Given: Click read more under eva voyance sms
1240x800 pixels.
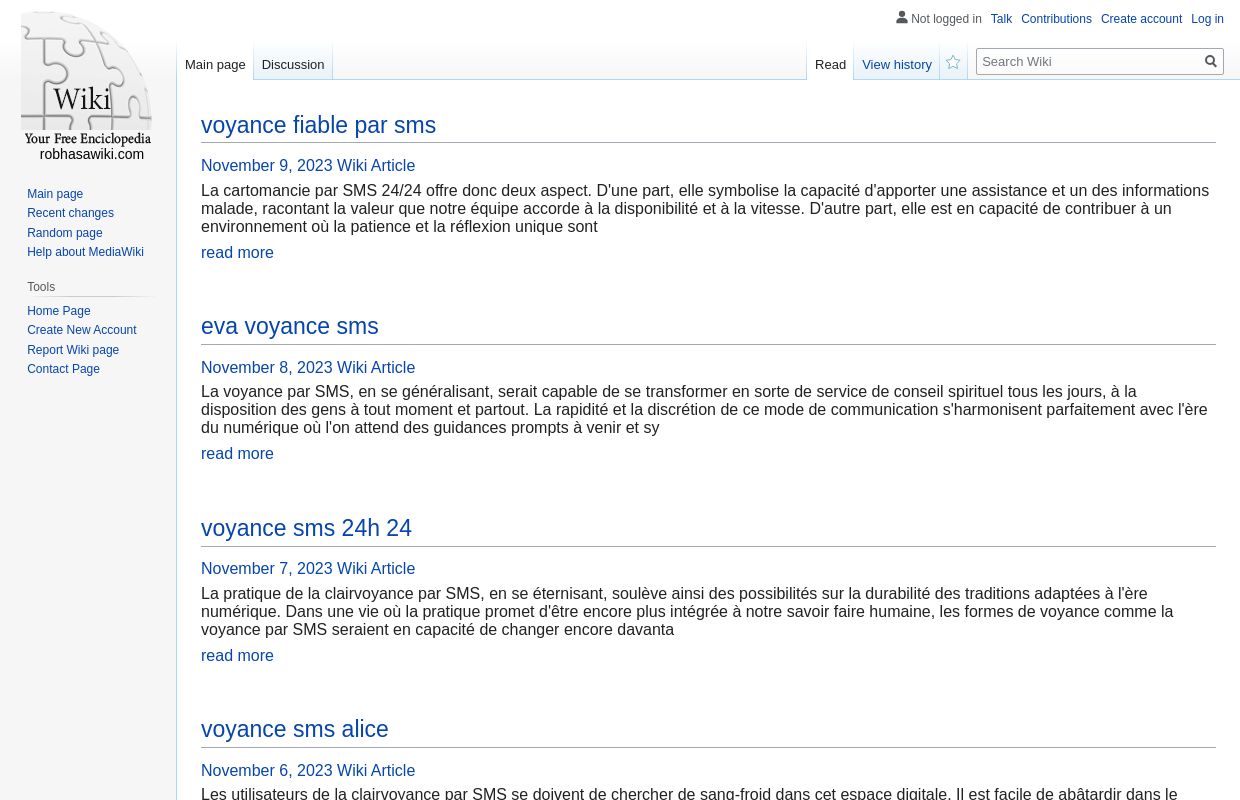Looking at the screenshot, I should pyautogui.click(x=237, y=453).
